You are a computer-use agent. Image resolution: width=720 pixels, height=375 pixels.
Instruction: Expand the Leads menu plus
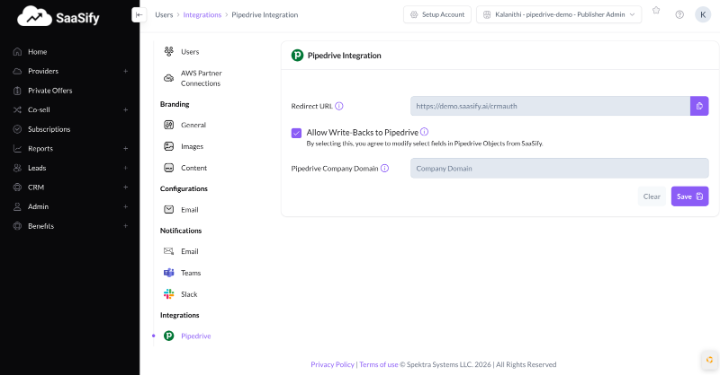[125, 168]
